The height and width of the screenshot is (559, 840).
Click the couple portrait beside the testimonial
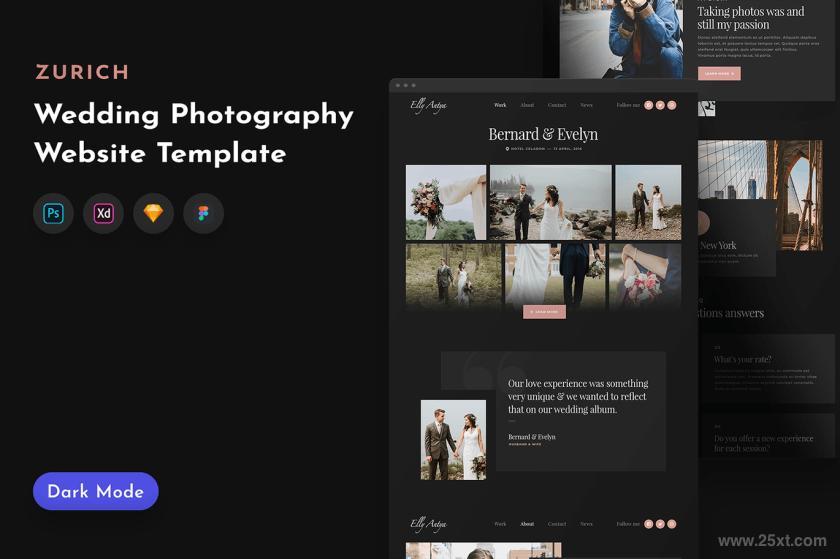click(453, 439)
